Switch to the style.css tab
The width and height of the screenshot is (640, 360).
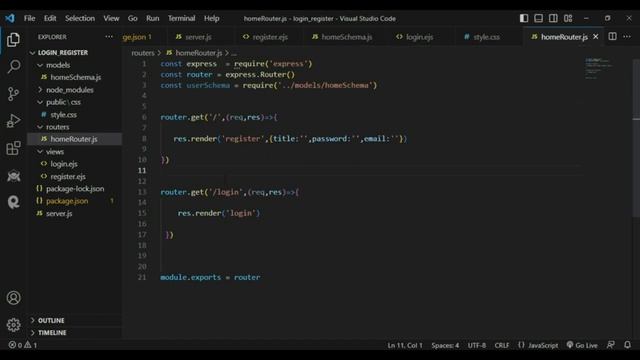click(x=486, y=37)
